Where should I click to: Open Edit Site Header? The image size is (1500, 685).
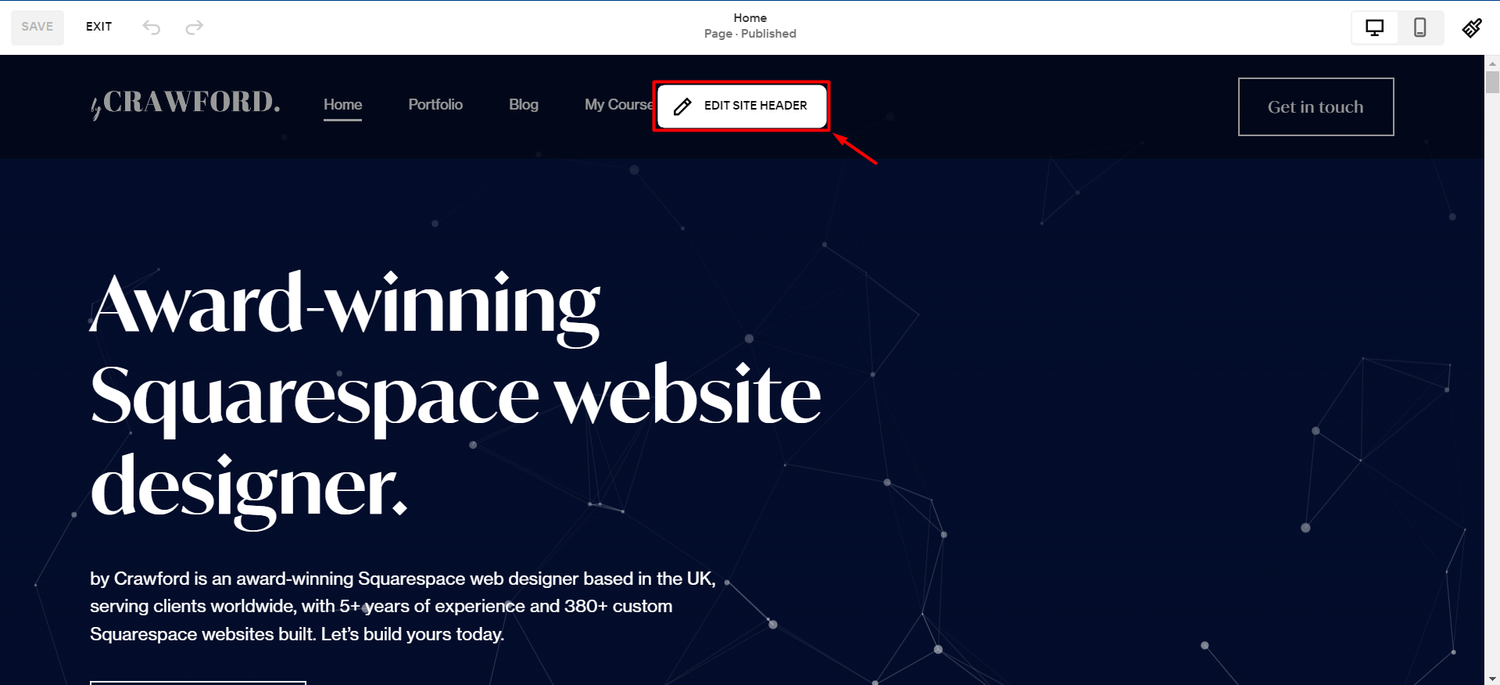click(741, 105)
